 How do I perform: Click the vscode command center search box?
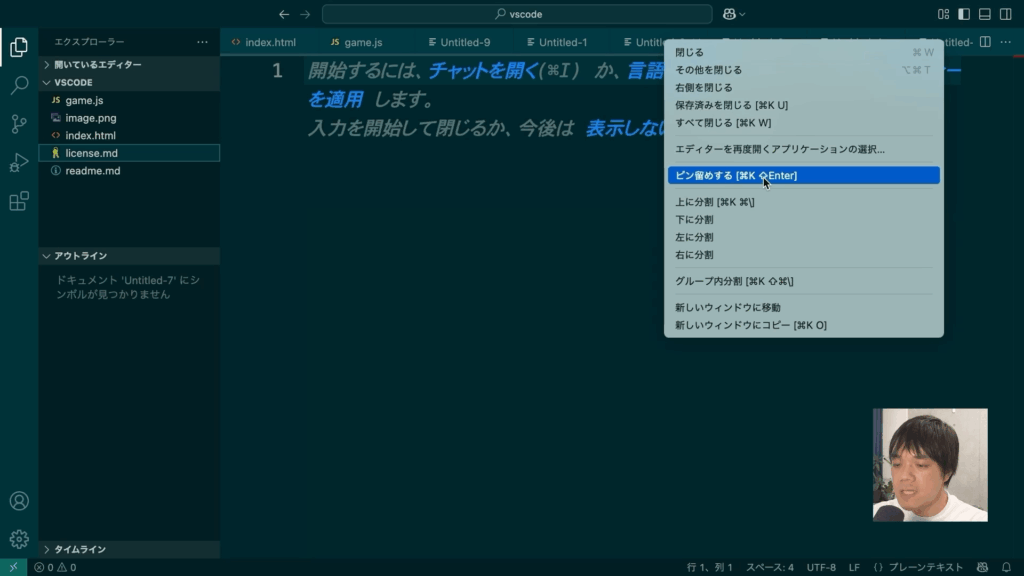click(517, 14)
